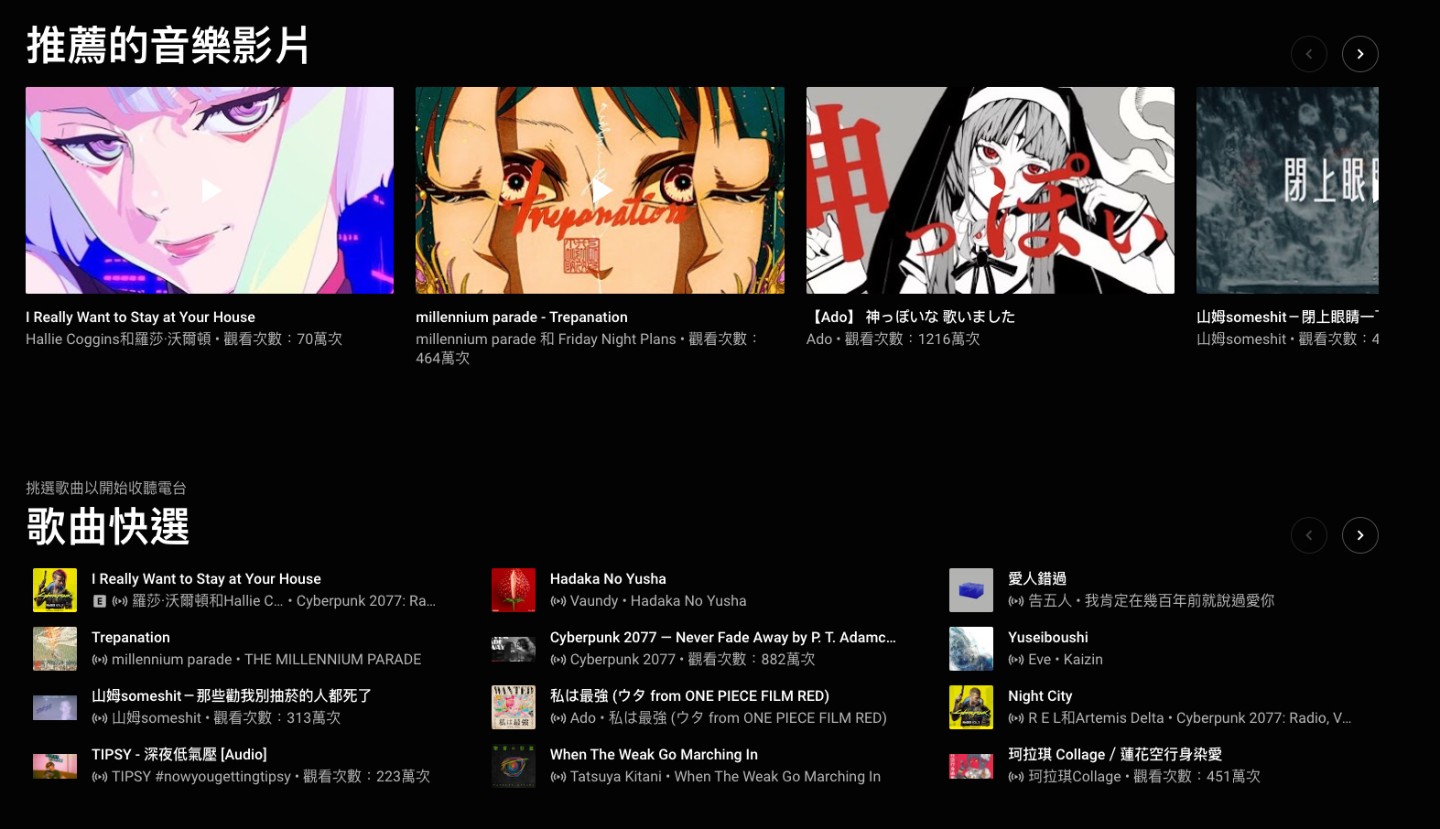1440x829 pixels.
Task: Click previous arrow in 歌曲快選 section
Action: coord(1309,535)
